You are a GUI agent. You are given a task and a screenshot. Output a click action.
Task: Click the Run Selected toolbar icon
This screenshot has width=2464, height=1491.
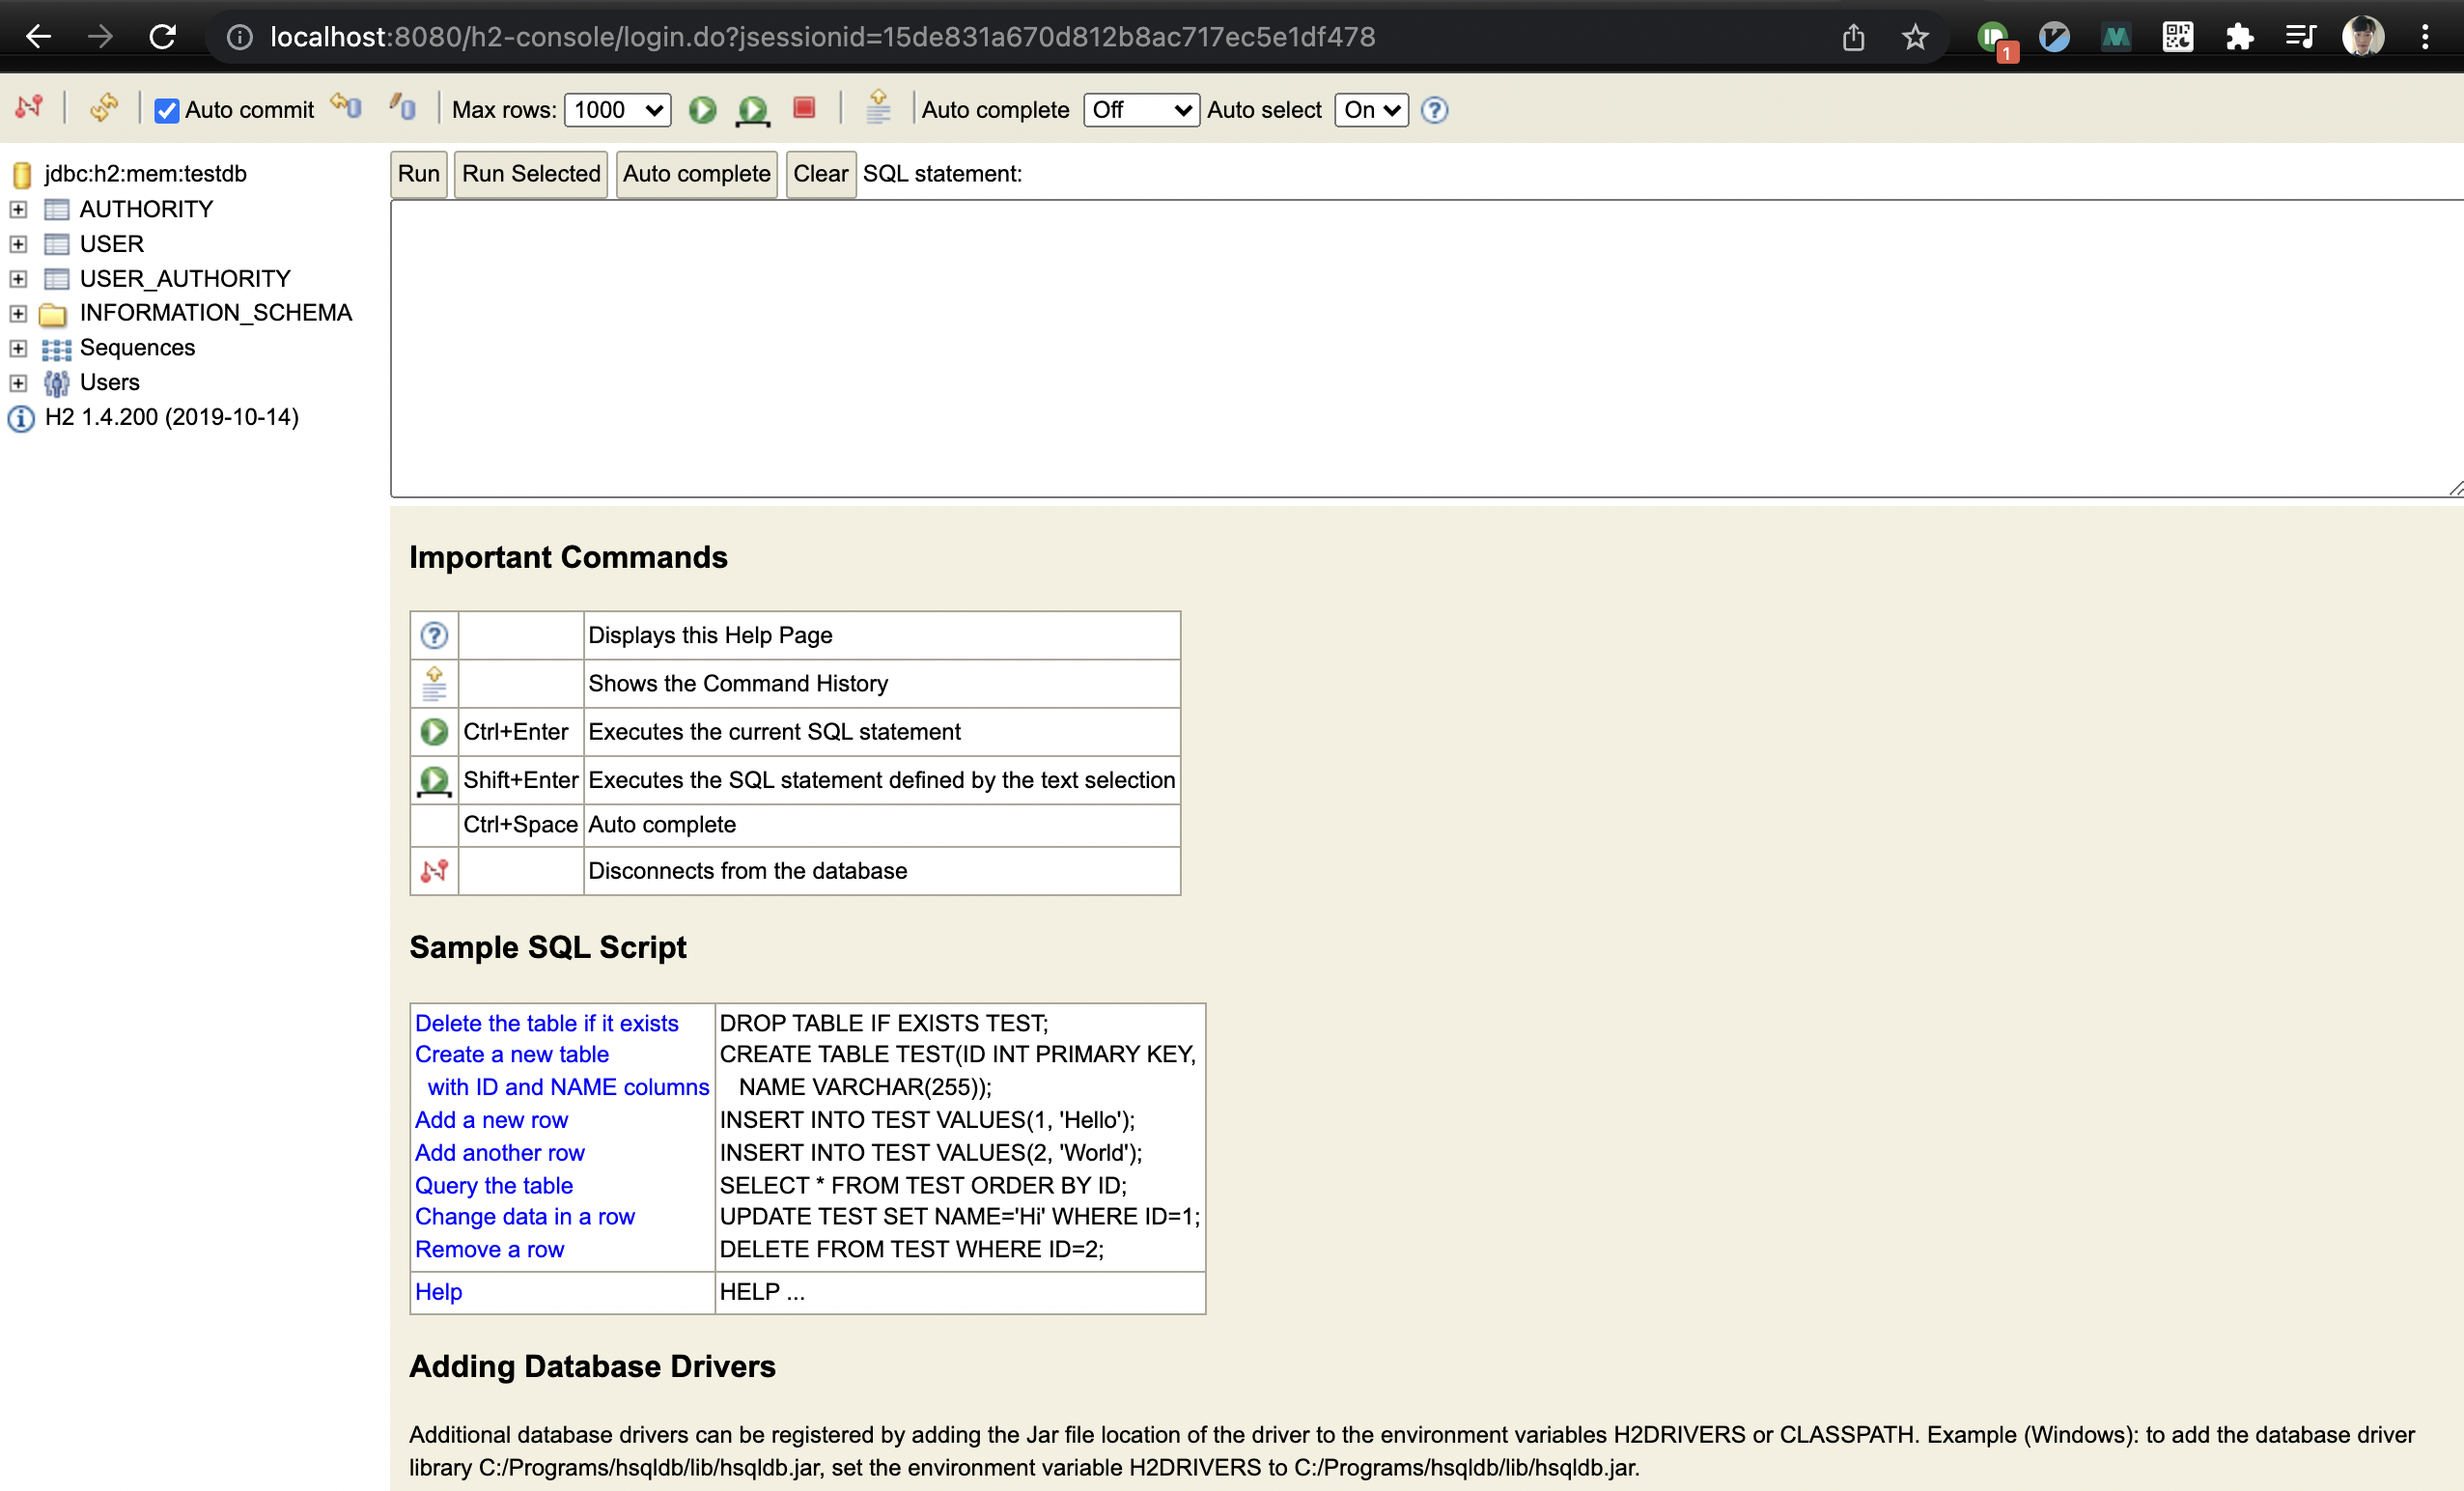click(752, 110)
